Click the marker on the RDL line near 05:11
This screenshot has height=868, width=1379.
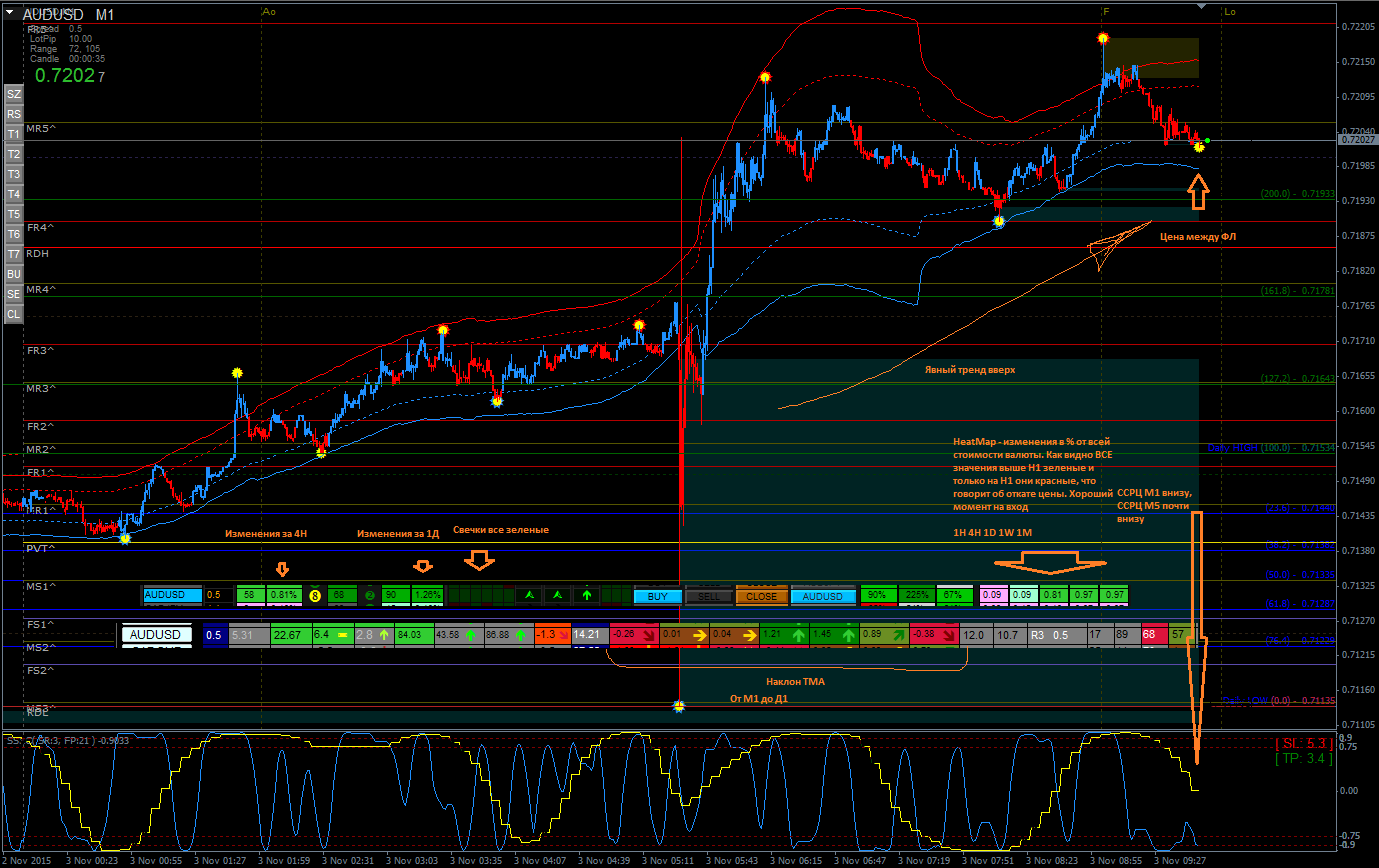[x=679, y=706]
